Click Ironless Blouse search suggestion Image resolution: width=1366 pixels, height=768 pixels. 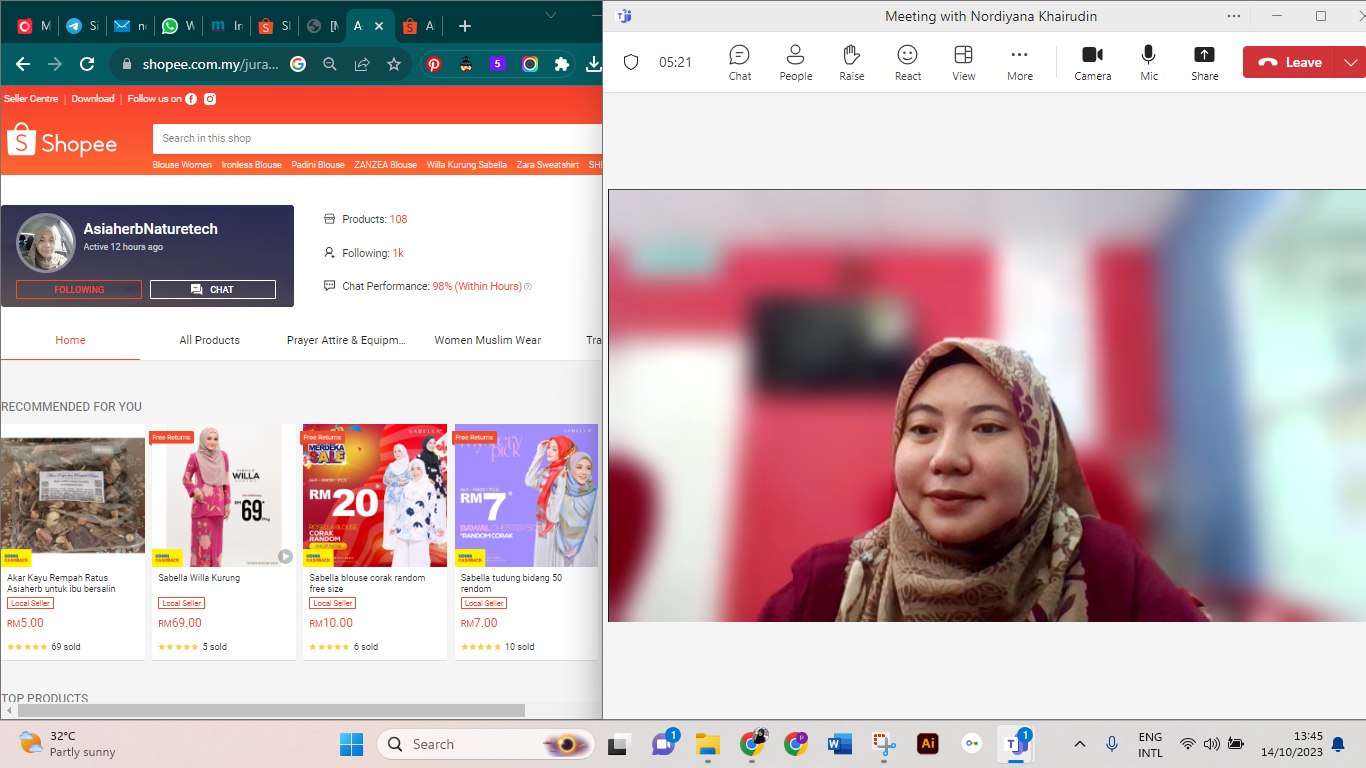coord(251,164)
